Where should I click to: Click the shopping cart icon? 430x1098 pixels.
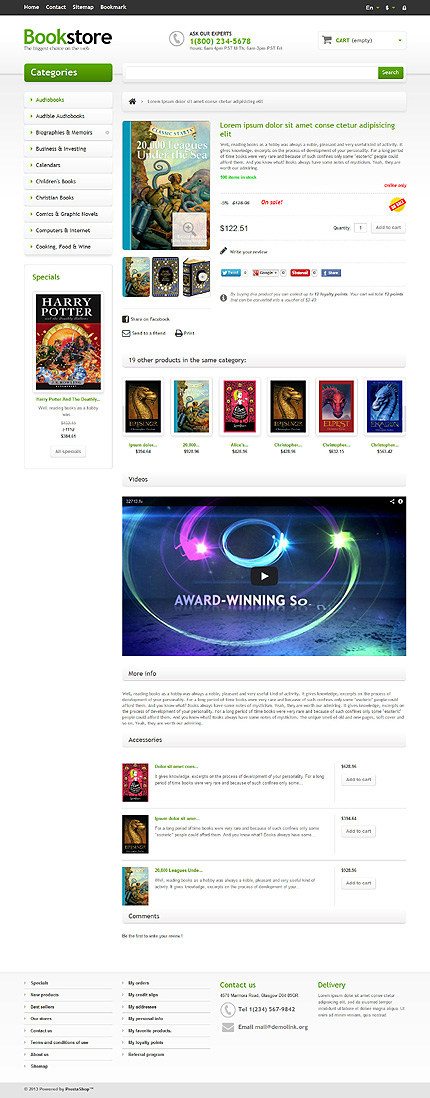[x=326, y=40]
